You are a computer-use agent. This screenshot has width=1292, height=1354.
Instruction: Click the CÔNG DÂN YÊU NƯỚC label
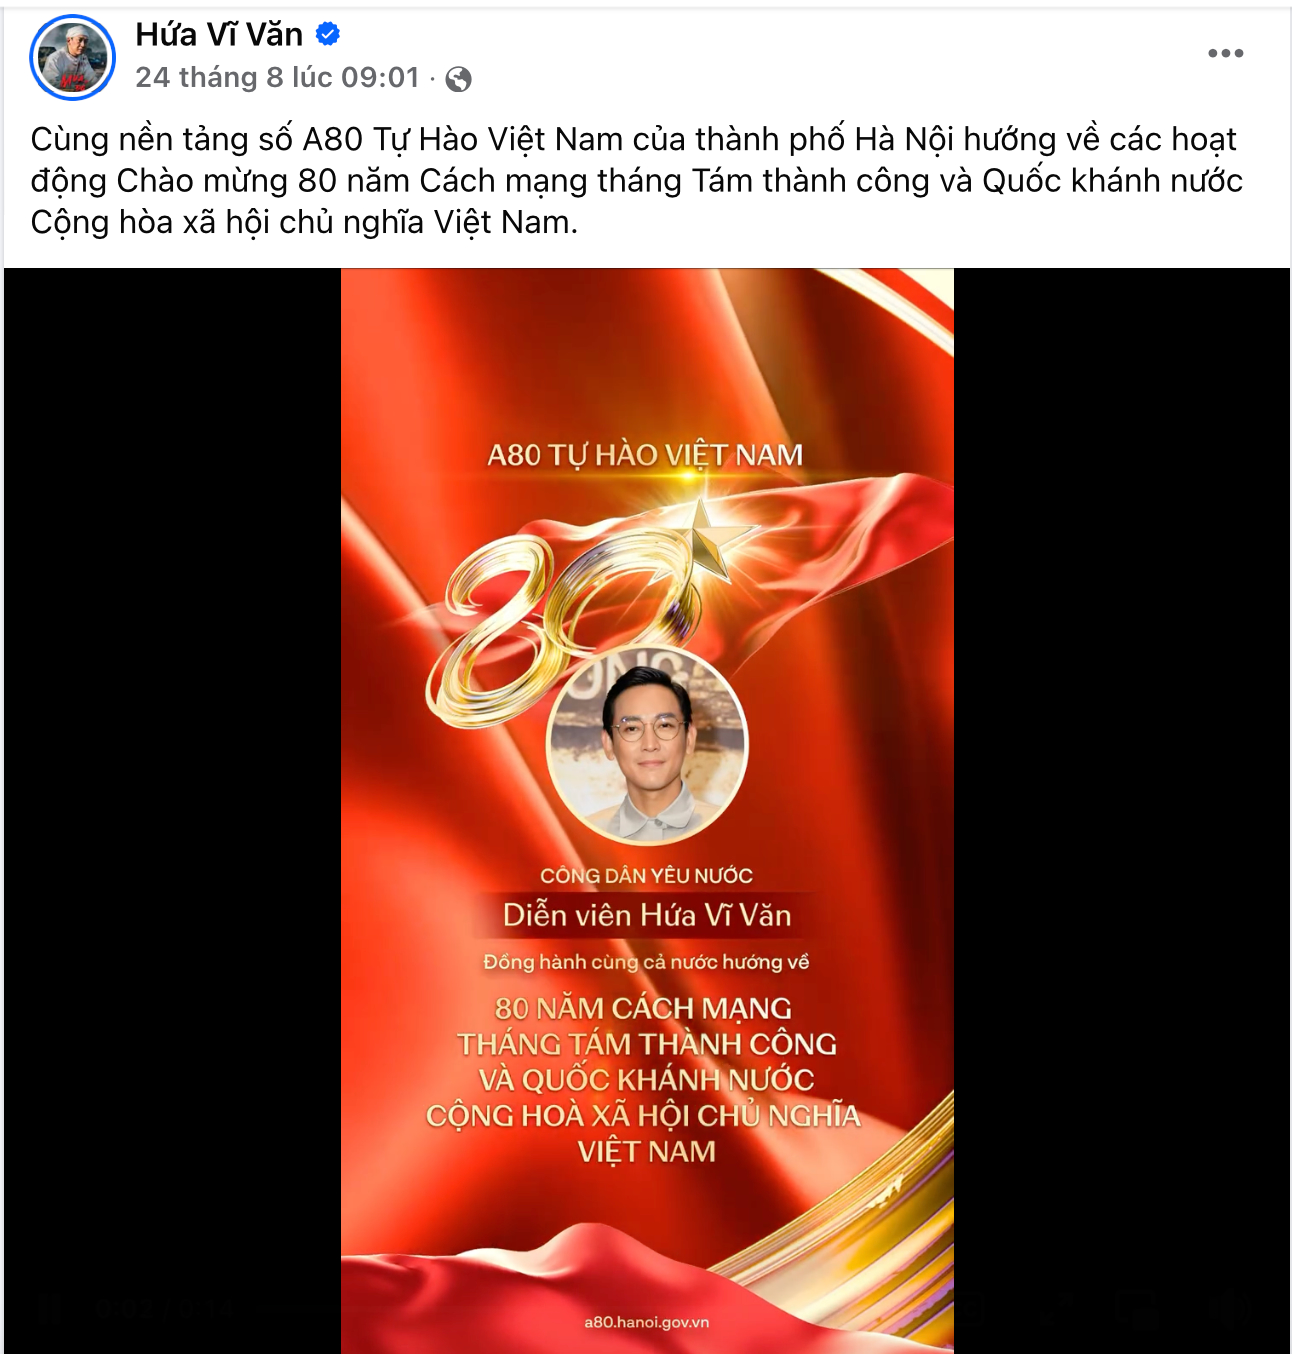pyautogui.click(x=647, y=875)
